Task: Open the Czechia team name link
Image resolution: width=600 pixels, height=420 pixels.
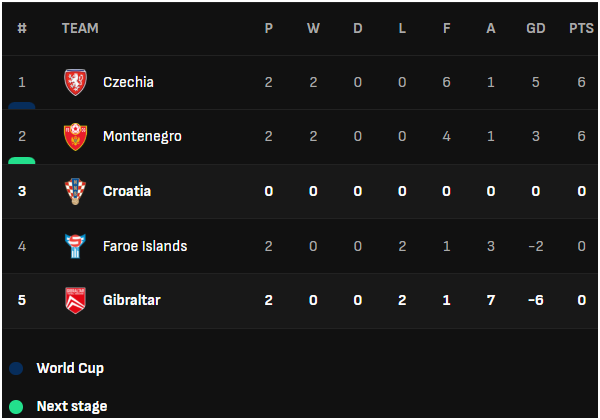Action: click(128, 82)
